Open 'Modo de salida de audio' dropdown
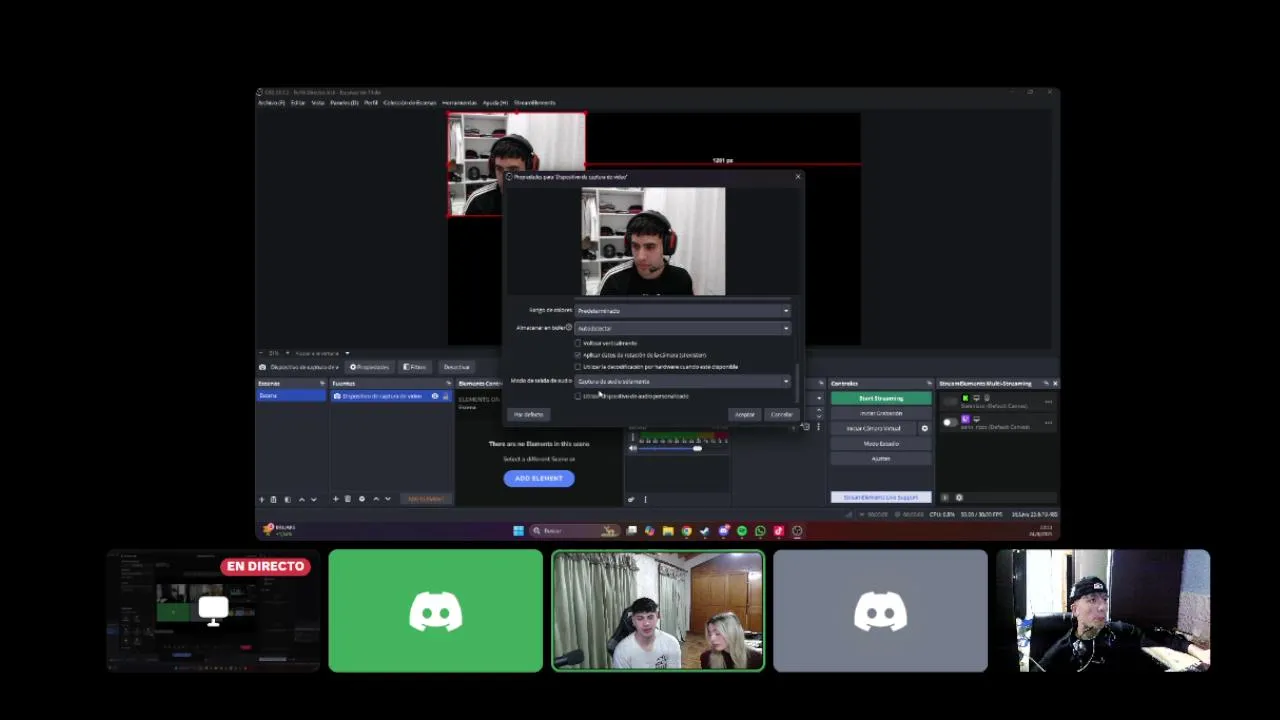The height and width of the screenshot is (720, 1280). (682, 381)
